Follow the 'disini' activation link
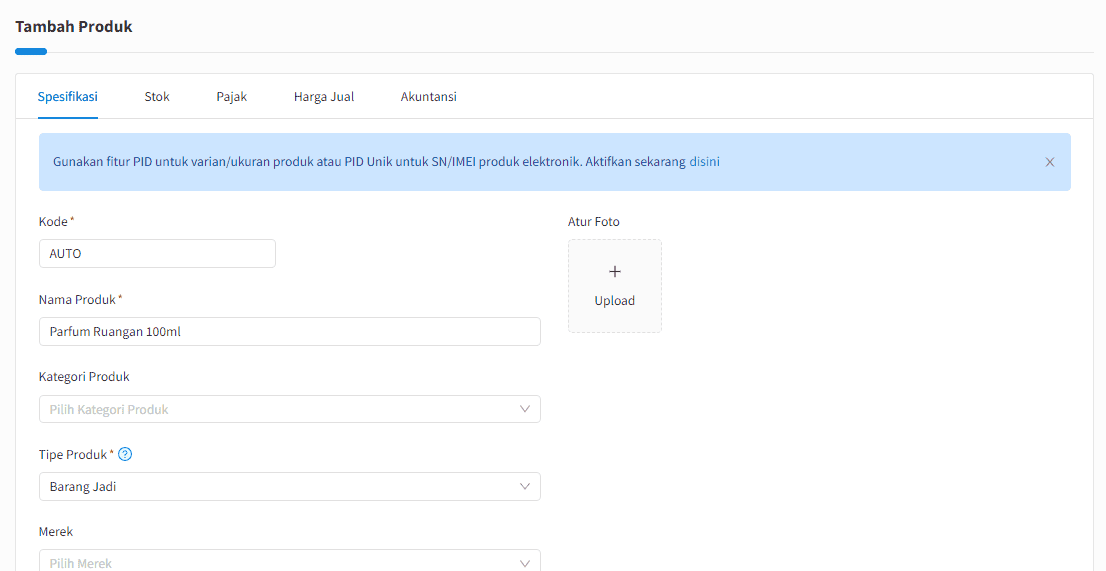This screenshot has height=571, width=1106. click(x=704, y=161)
